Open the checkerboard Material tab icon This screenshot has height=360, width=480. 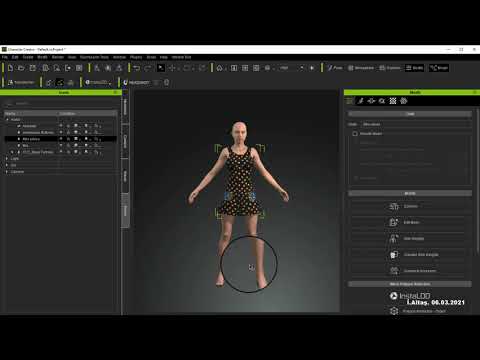pos(393,101)
